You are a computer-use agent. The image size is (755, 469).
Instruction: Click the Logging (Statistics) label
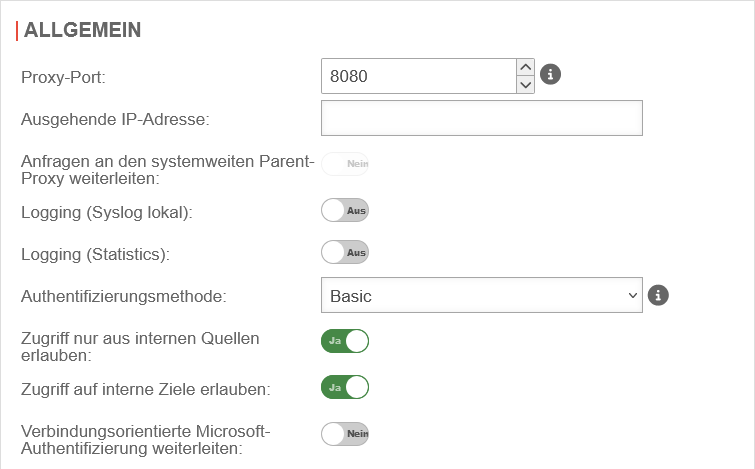[x=95, y=254]
